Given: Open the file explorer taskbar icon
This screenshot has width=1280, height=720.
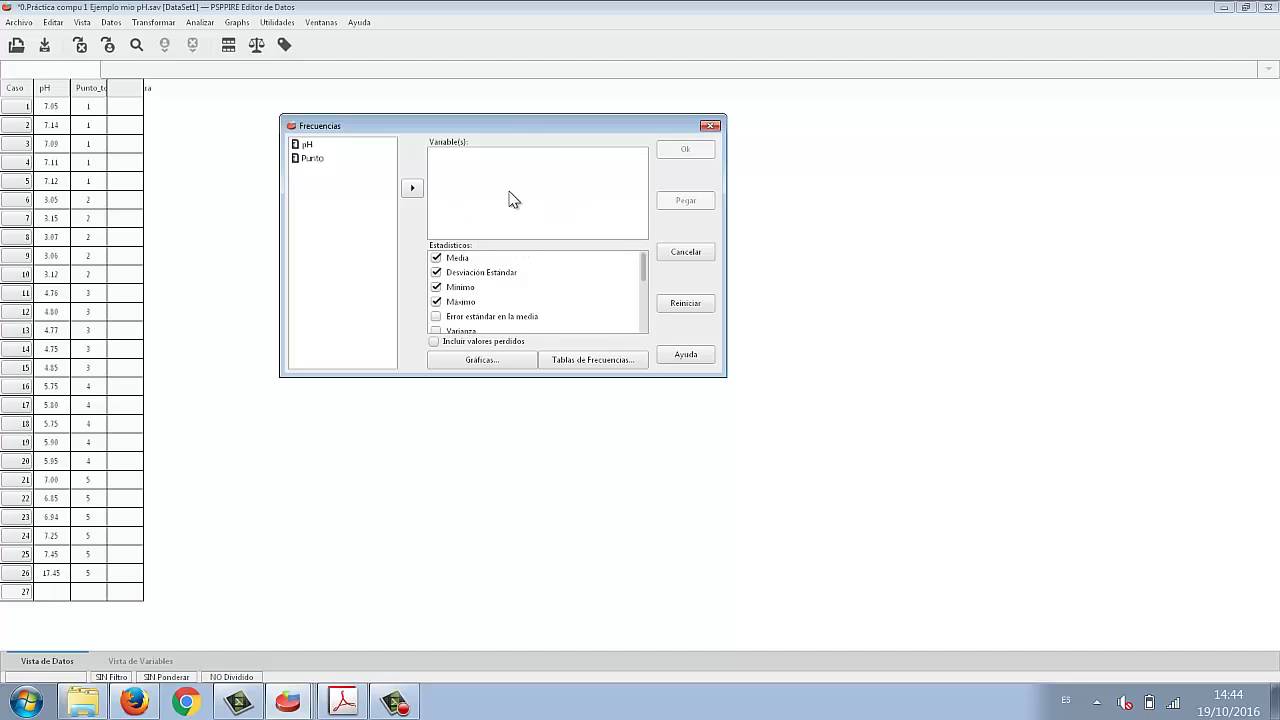Looking at the screenshot, I should coord(83,702).
